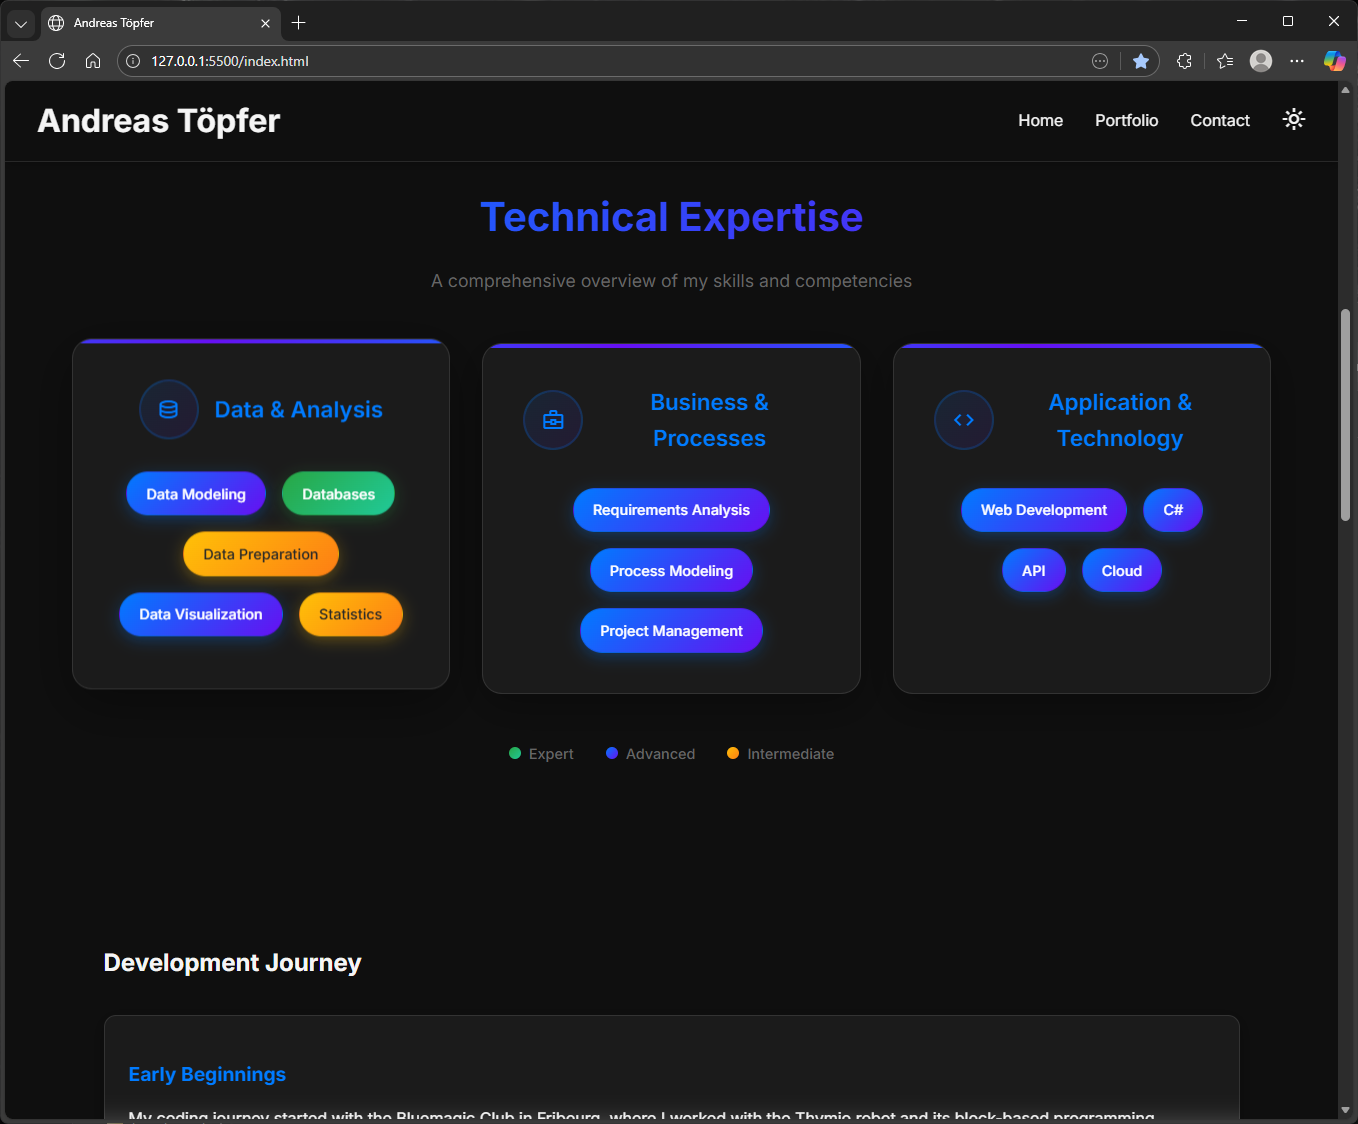Click the Application & Technology card heading
This screenshot has width=1358, height=1124.
click(x=1120, y=420)
